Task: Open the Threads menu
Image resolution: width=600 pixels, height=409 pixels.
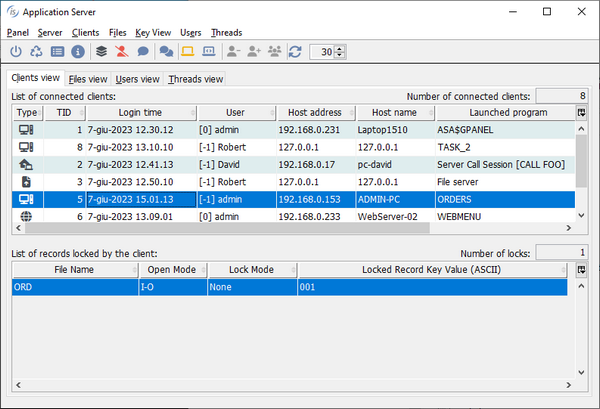Action: pyautogui.click(x=227, y=33)
